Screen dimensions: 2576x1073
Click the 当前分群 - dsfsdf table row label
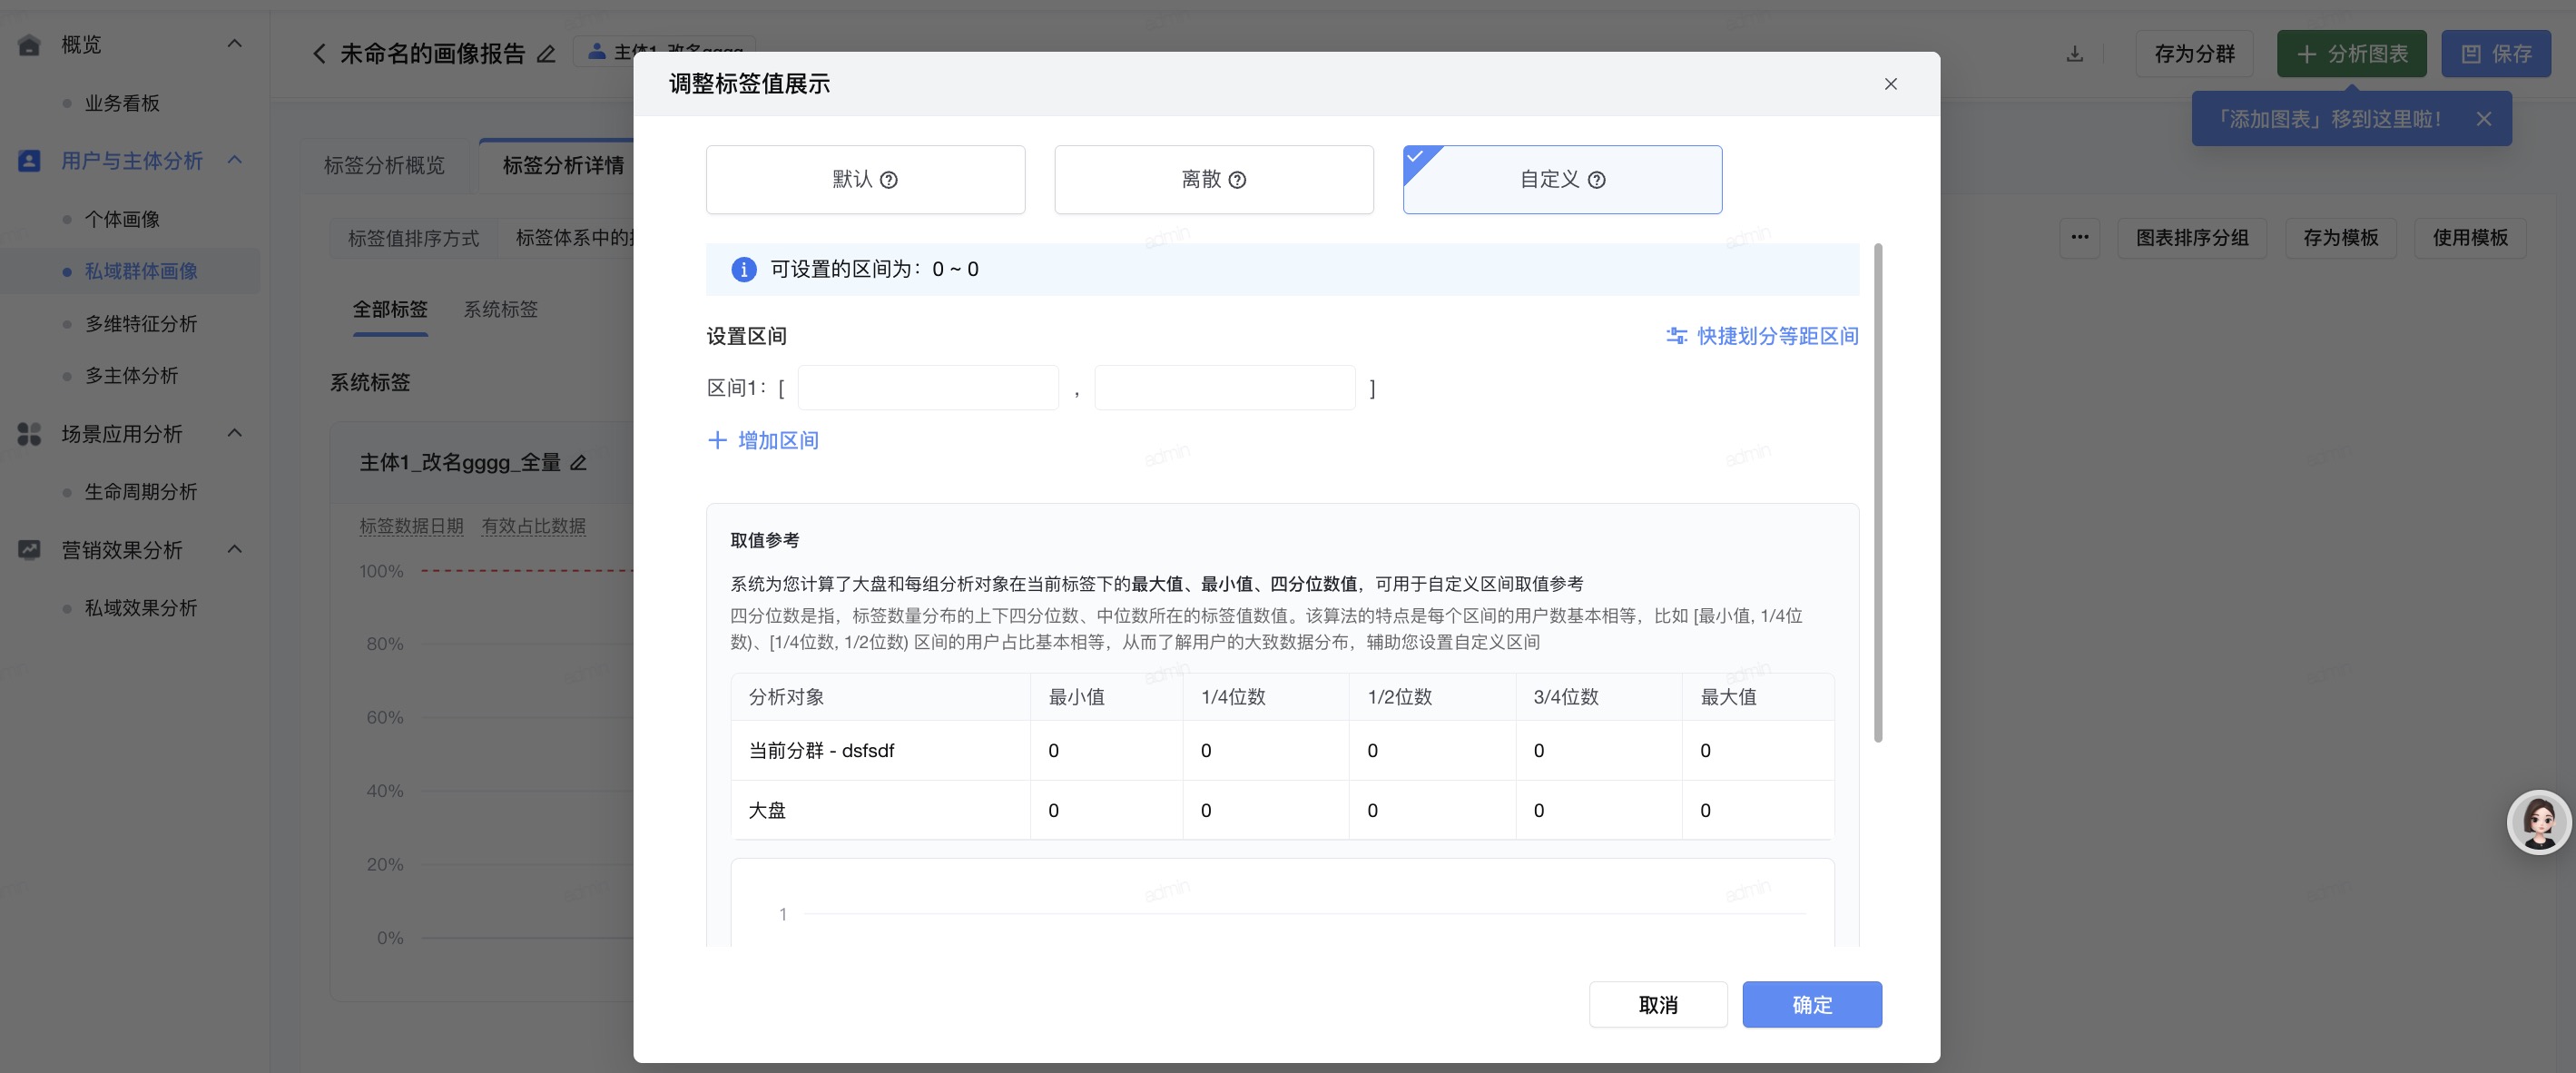[x=821, y=751]
